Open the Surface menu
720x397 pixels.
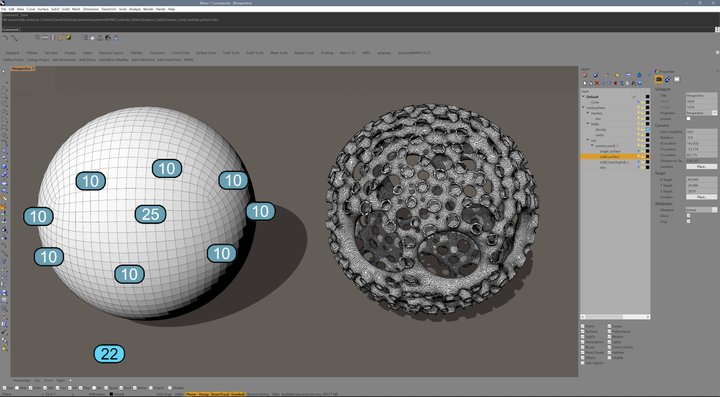point(43,9)
